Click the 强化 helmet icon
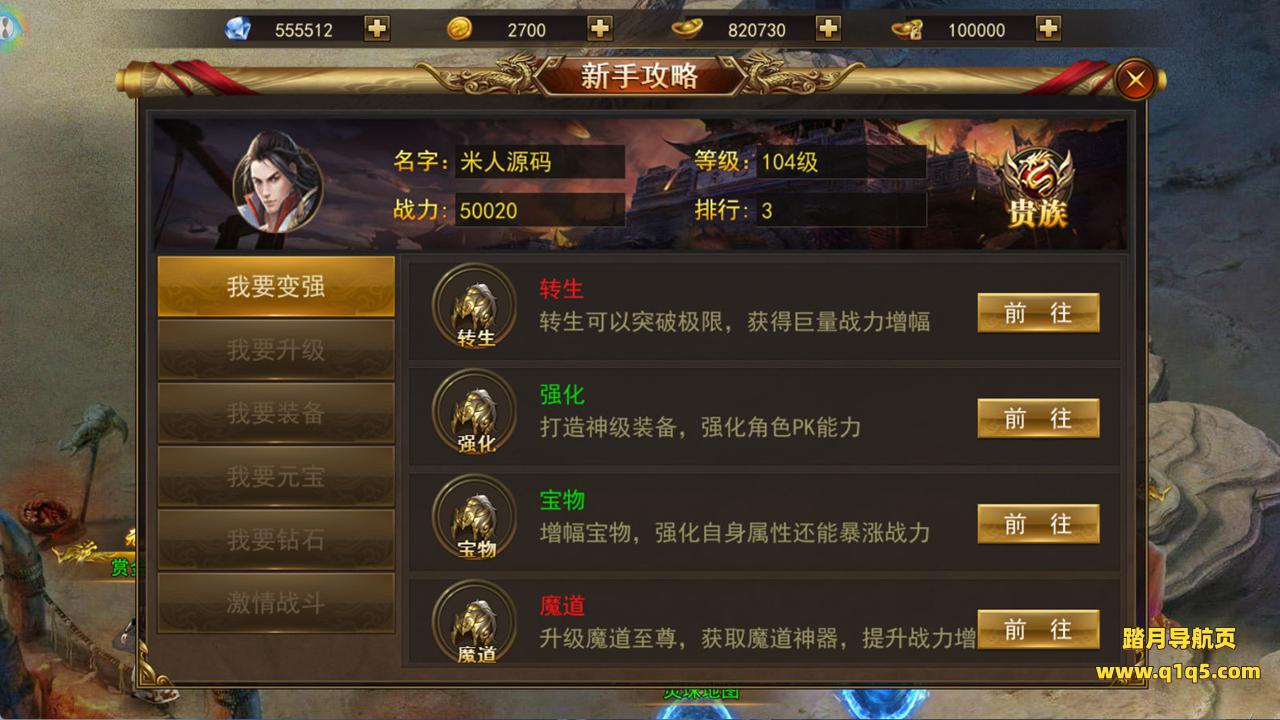Screen dimensions: 1280x720 475,412
